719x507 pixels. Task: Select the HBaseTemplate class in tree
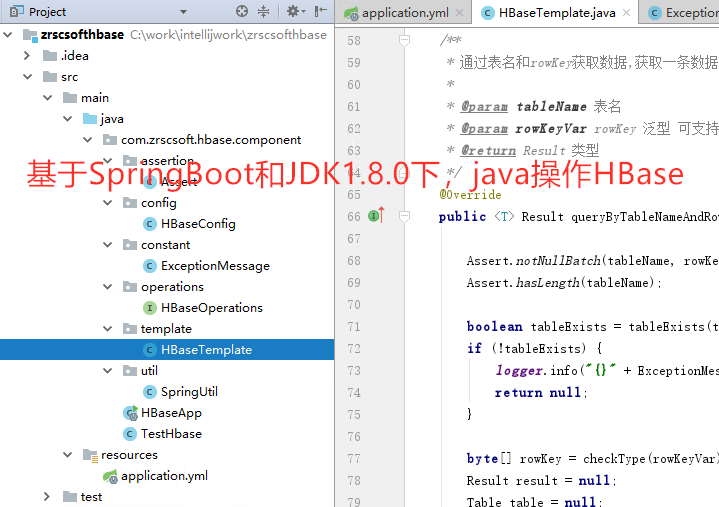click(206, 350)
